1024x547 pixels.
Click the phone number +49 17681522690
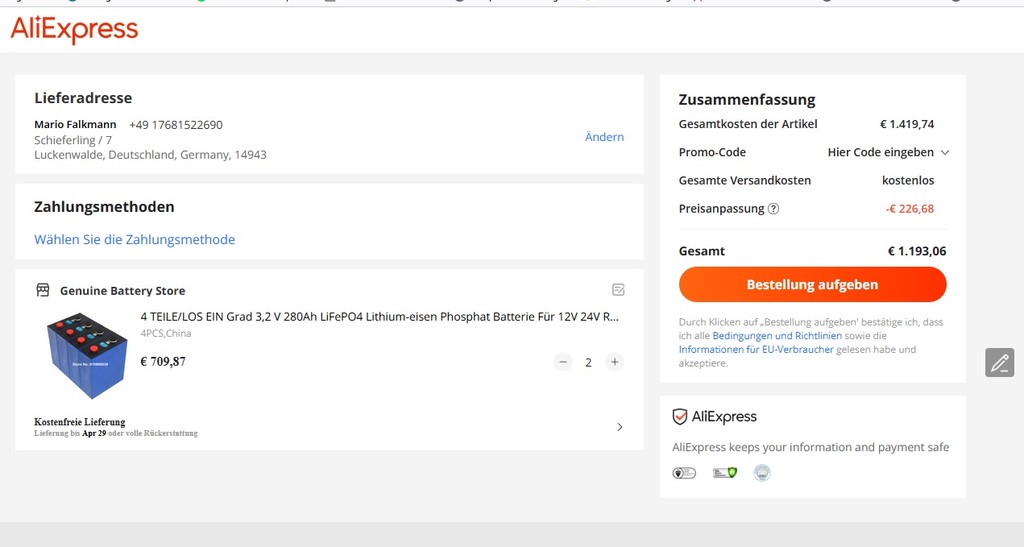(x=176, y=125)
